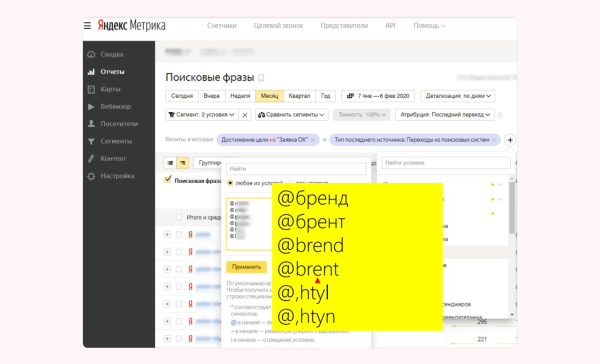Click the Сводка icon in the sidebar

91,54
